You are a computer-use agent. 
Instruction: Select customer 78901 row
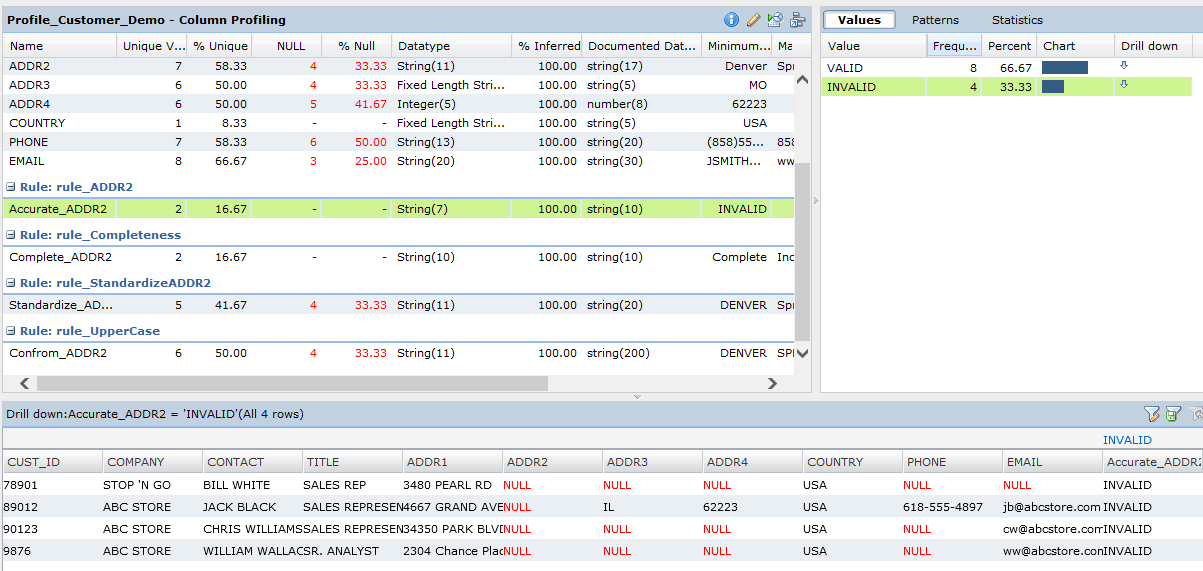602,485
